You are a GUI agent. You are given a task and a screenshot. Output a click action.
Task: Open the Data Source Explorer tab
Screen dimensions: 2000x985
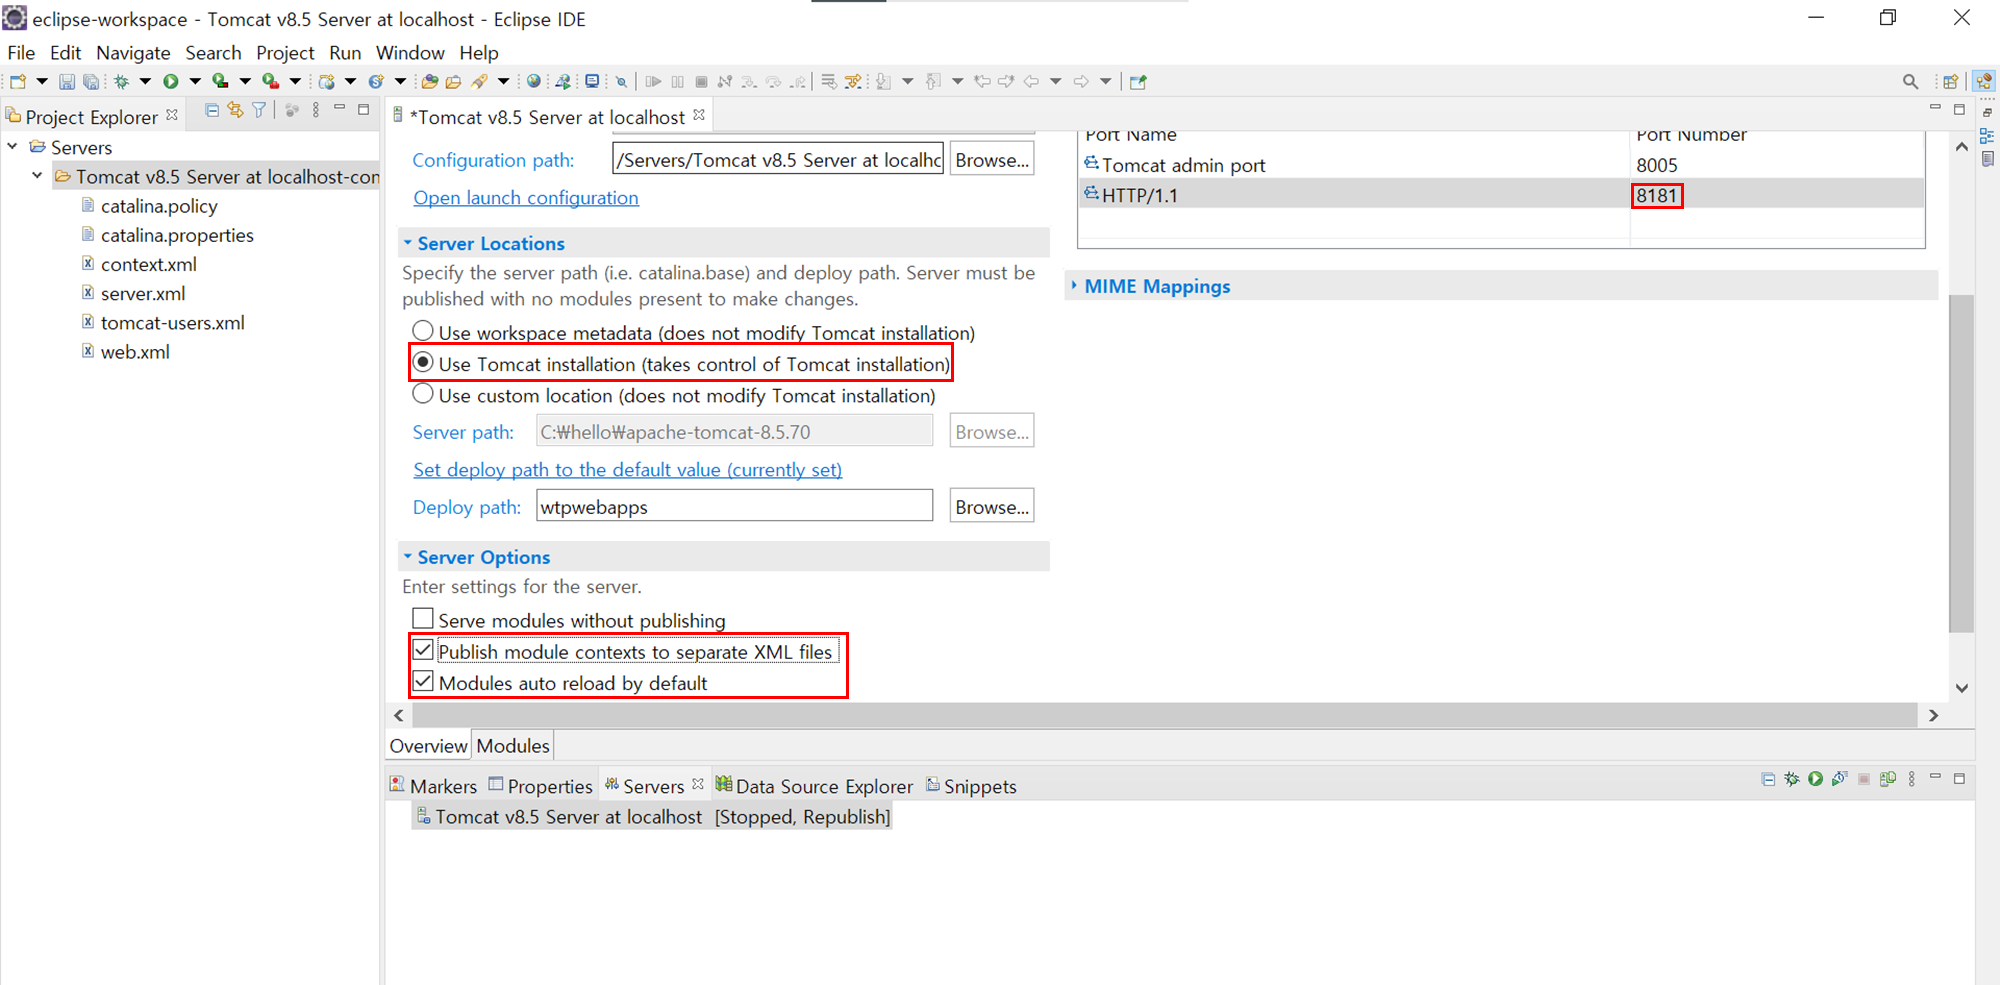coord(814,786)
